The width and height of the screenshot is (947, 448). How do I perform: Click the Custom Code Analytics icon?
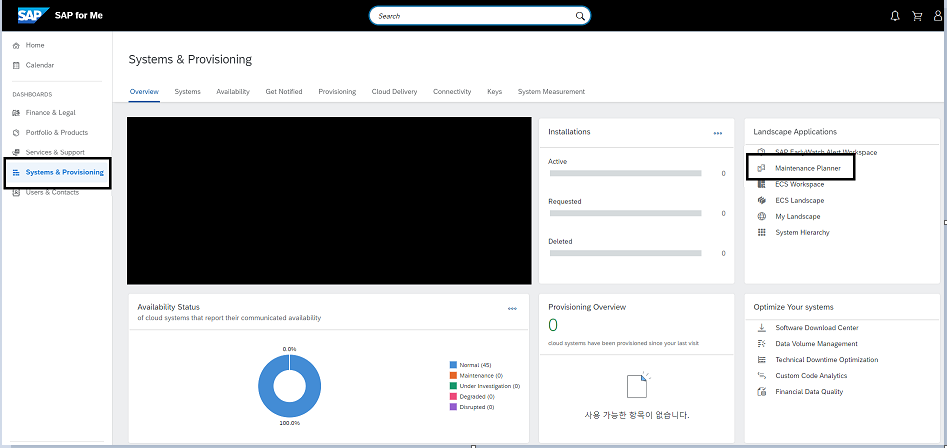click(762, 376)
